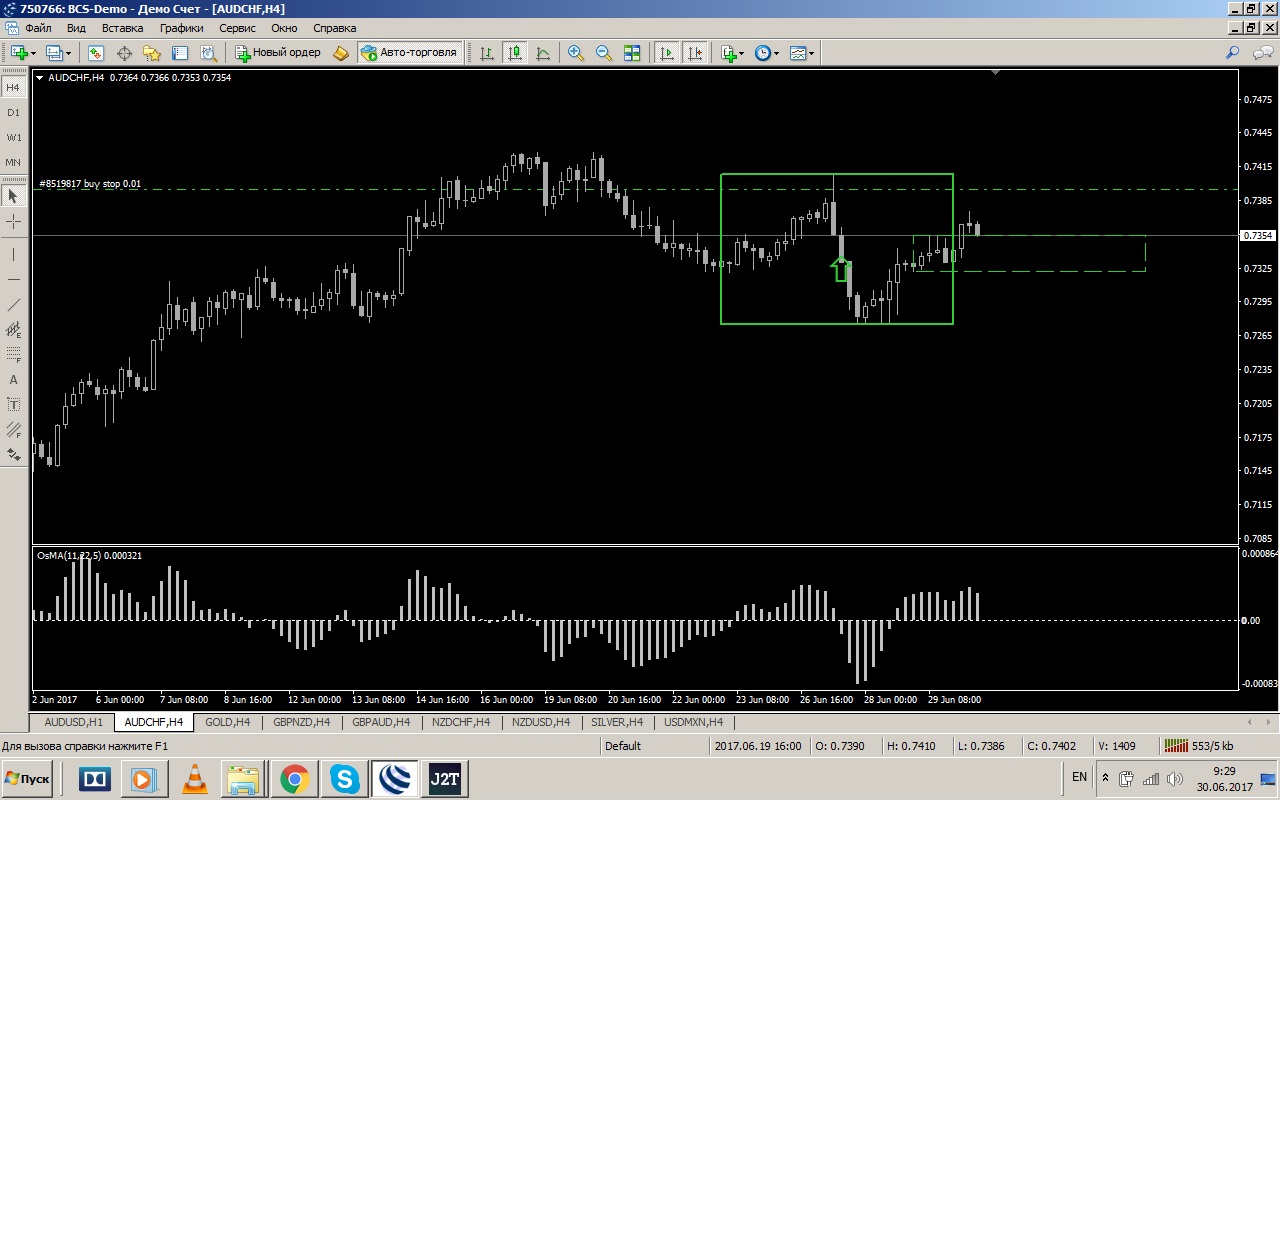Select the Horizontal Line drawing tool
Screen dimensions: 1280x1244
click(x=13, y=280)
